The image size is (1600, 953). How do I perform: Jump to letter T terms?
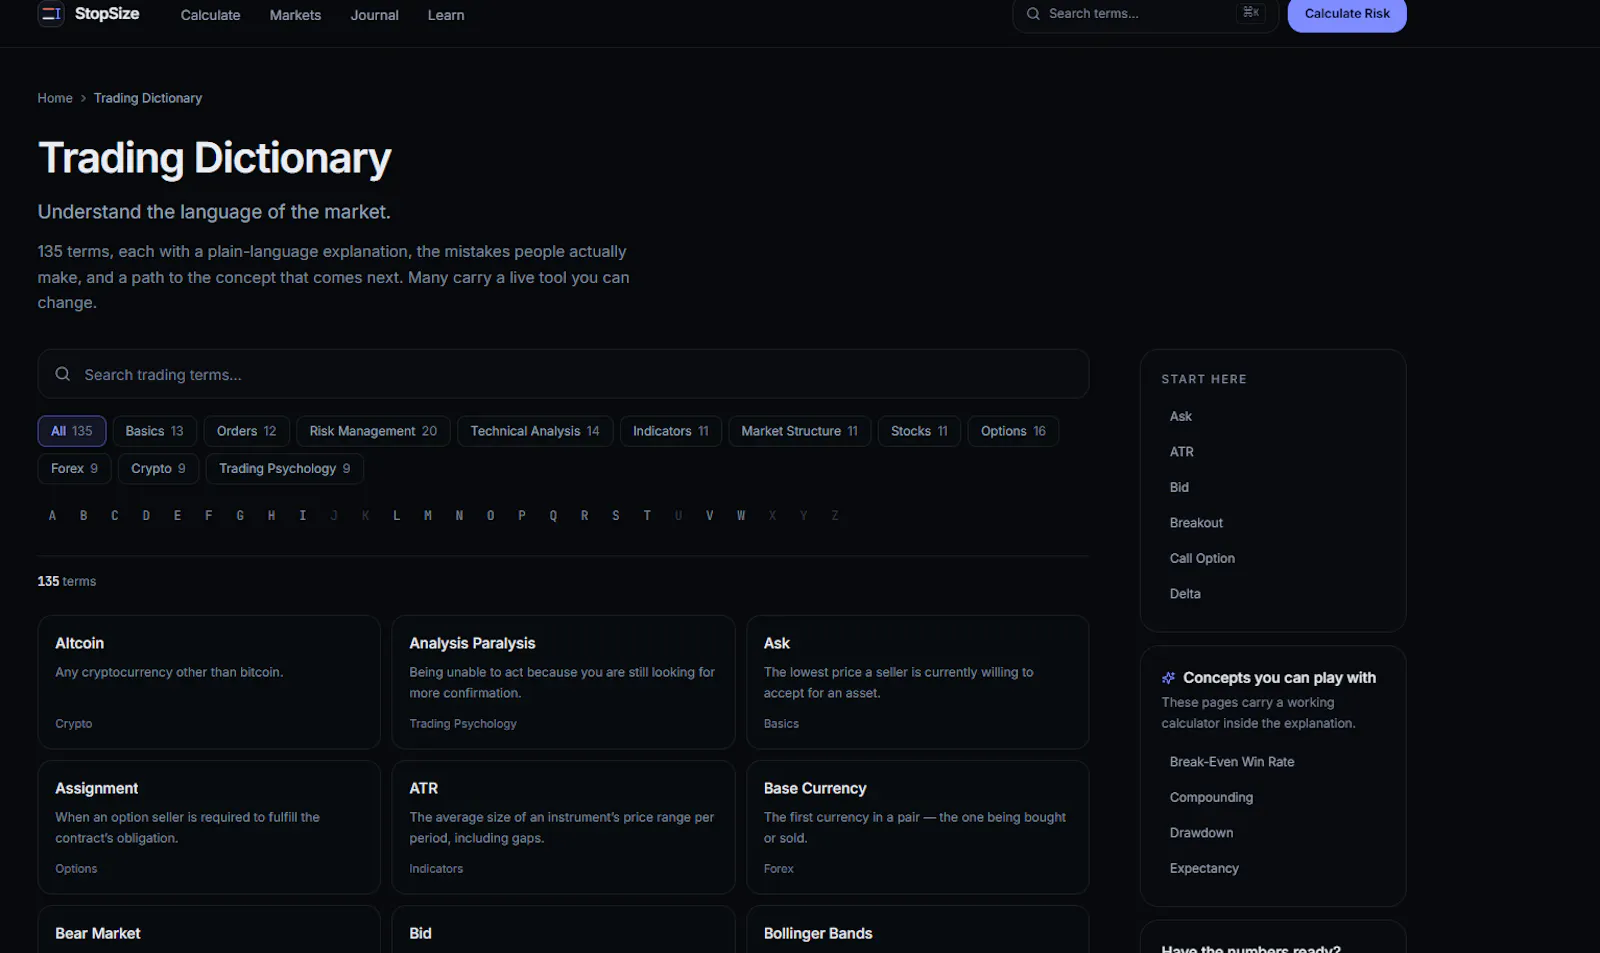coord(647,516)
